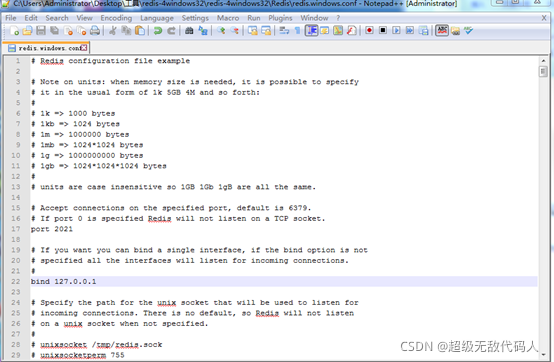Open the Plugins menu

click(x=280, y=18)
